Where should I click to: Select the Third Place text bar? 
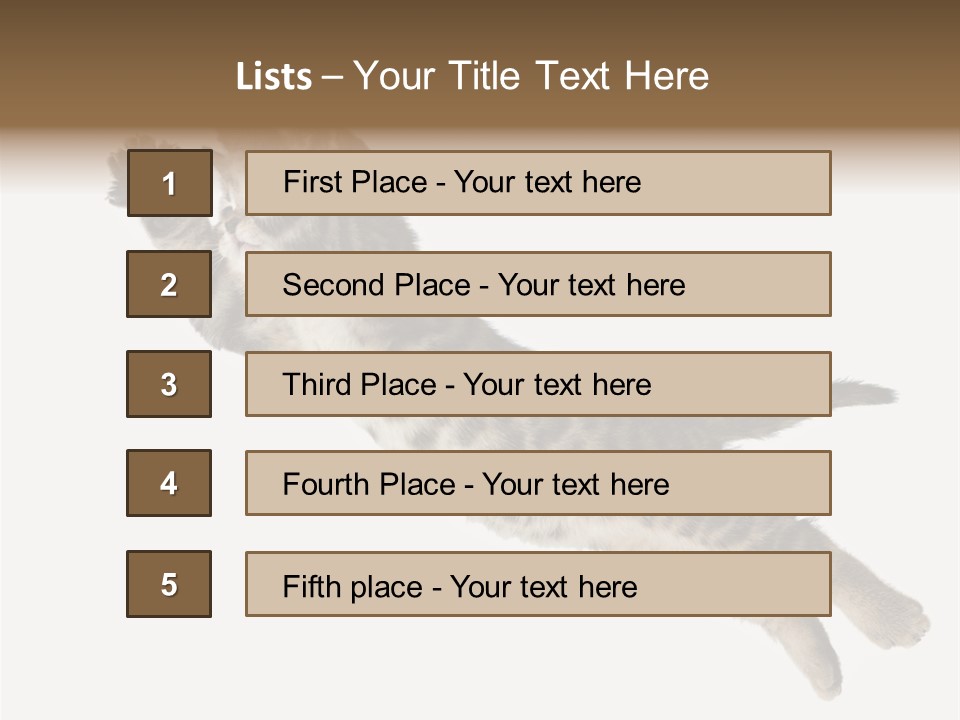(538, 384)
